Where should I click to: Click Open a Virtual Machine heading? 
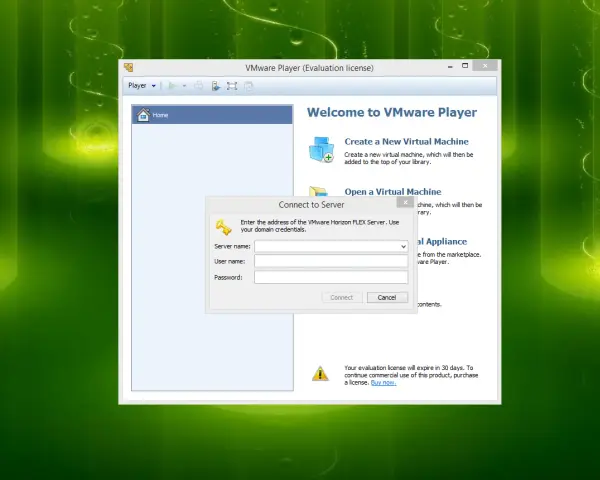[x=393, y=192]
